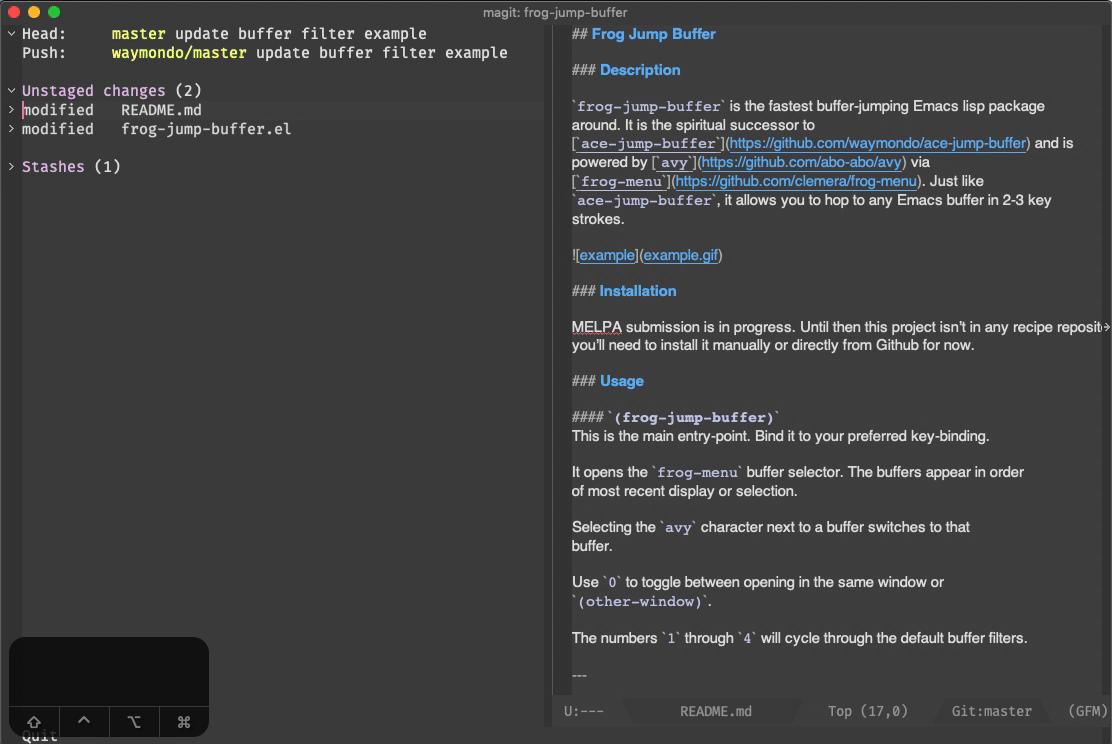Expand the Stashes section
1112x744 pixels.
click(x=11, y=166)
